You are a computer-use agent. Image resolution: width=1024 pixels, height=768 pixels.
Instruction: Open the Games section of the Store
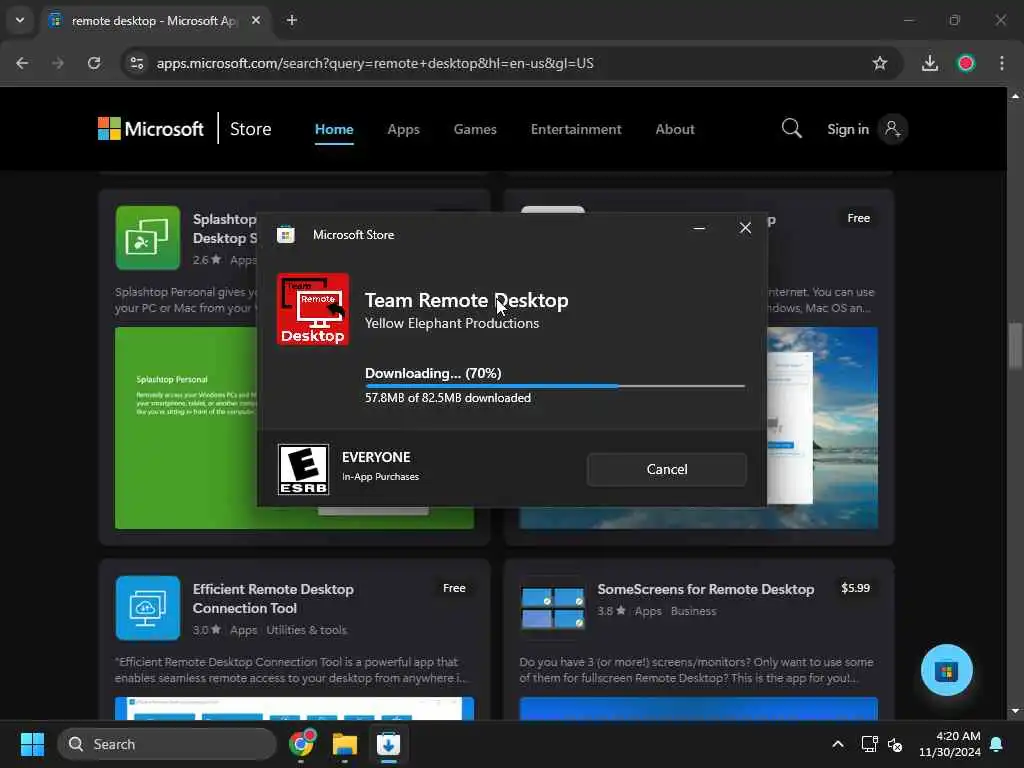475,129
